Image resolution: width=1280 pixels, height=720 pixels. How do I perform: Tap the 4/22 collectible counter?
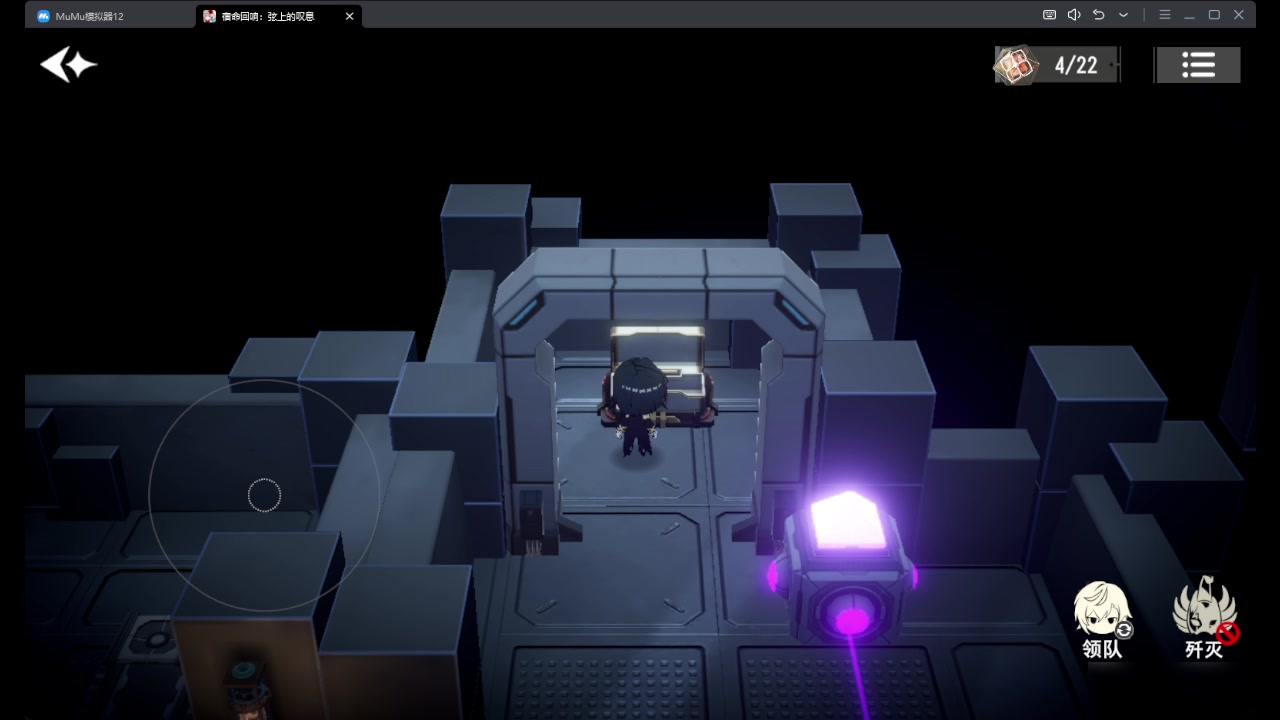1056,65
